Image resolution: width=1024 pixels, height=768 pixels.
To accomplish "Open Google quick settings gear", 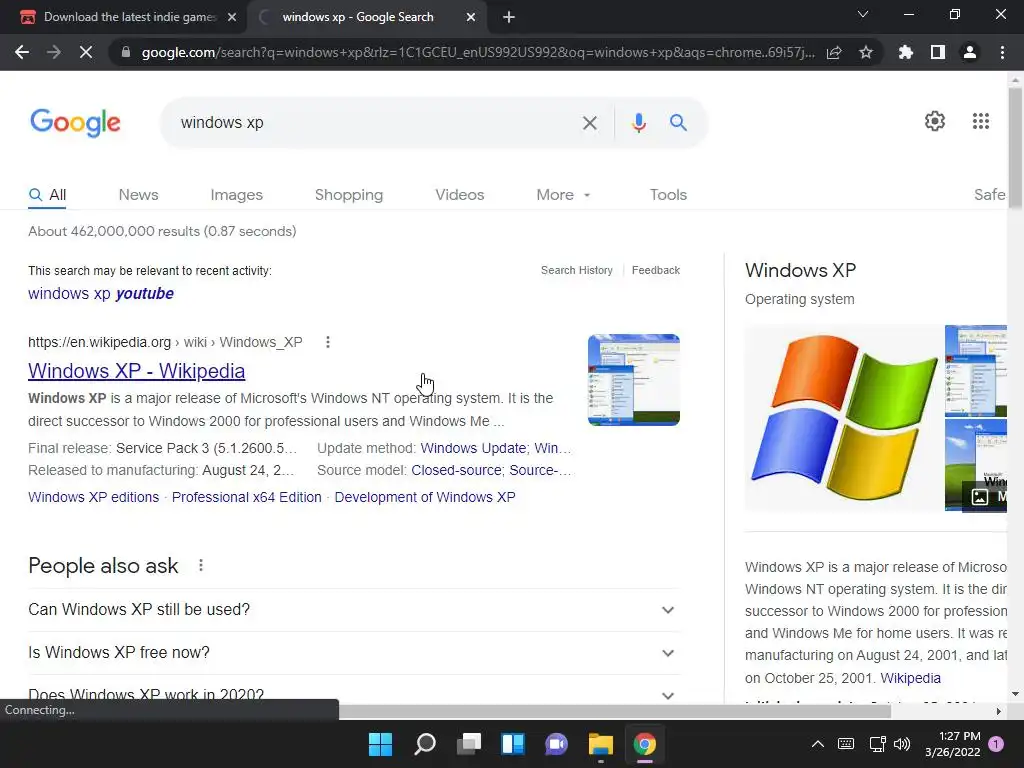I will [935, 121].
